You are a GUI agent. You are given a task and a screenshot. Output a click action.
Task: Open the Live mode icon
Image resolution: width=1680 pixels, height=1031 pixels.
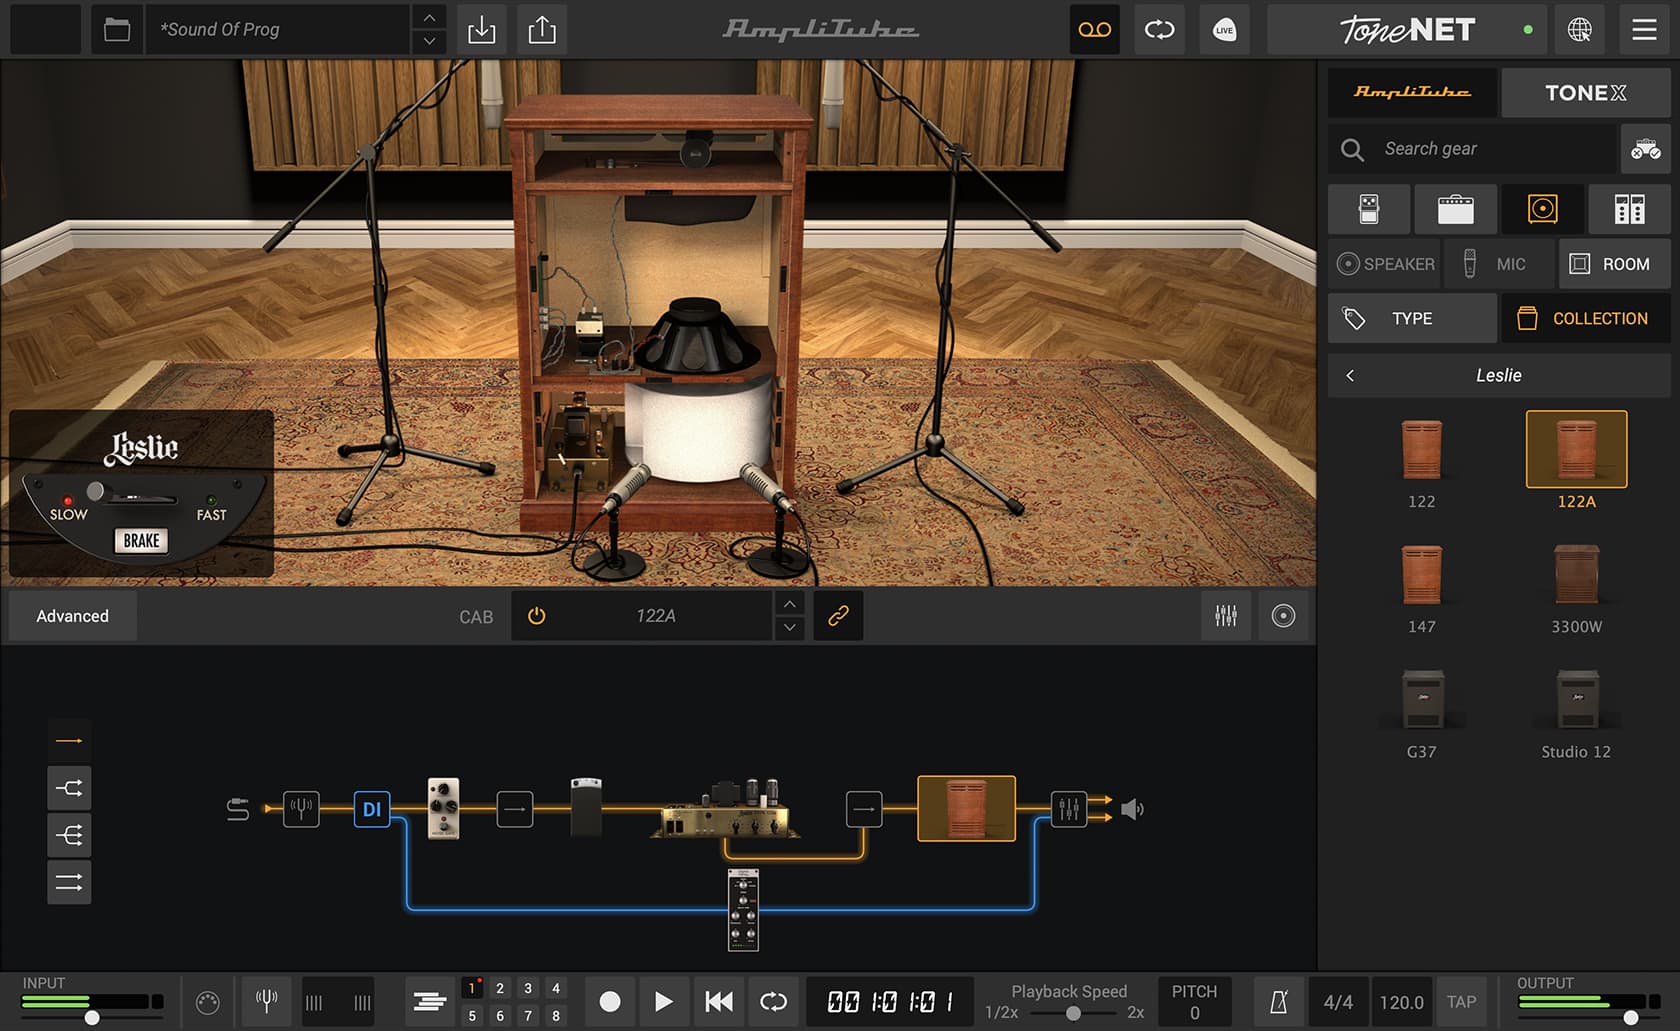pos(1224,30)
